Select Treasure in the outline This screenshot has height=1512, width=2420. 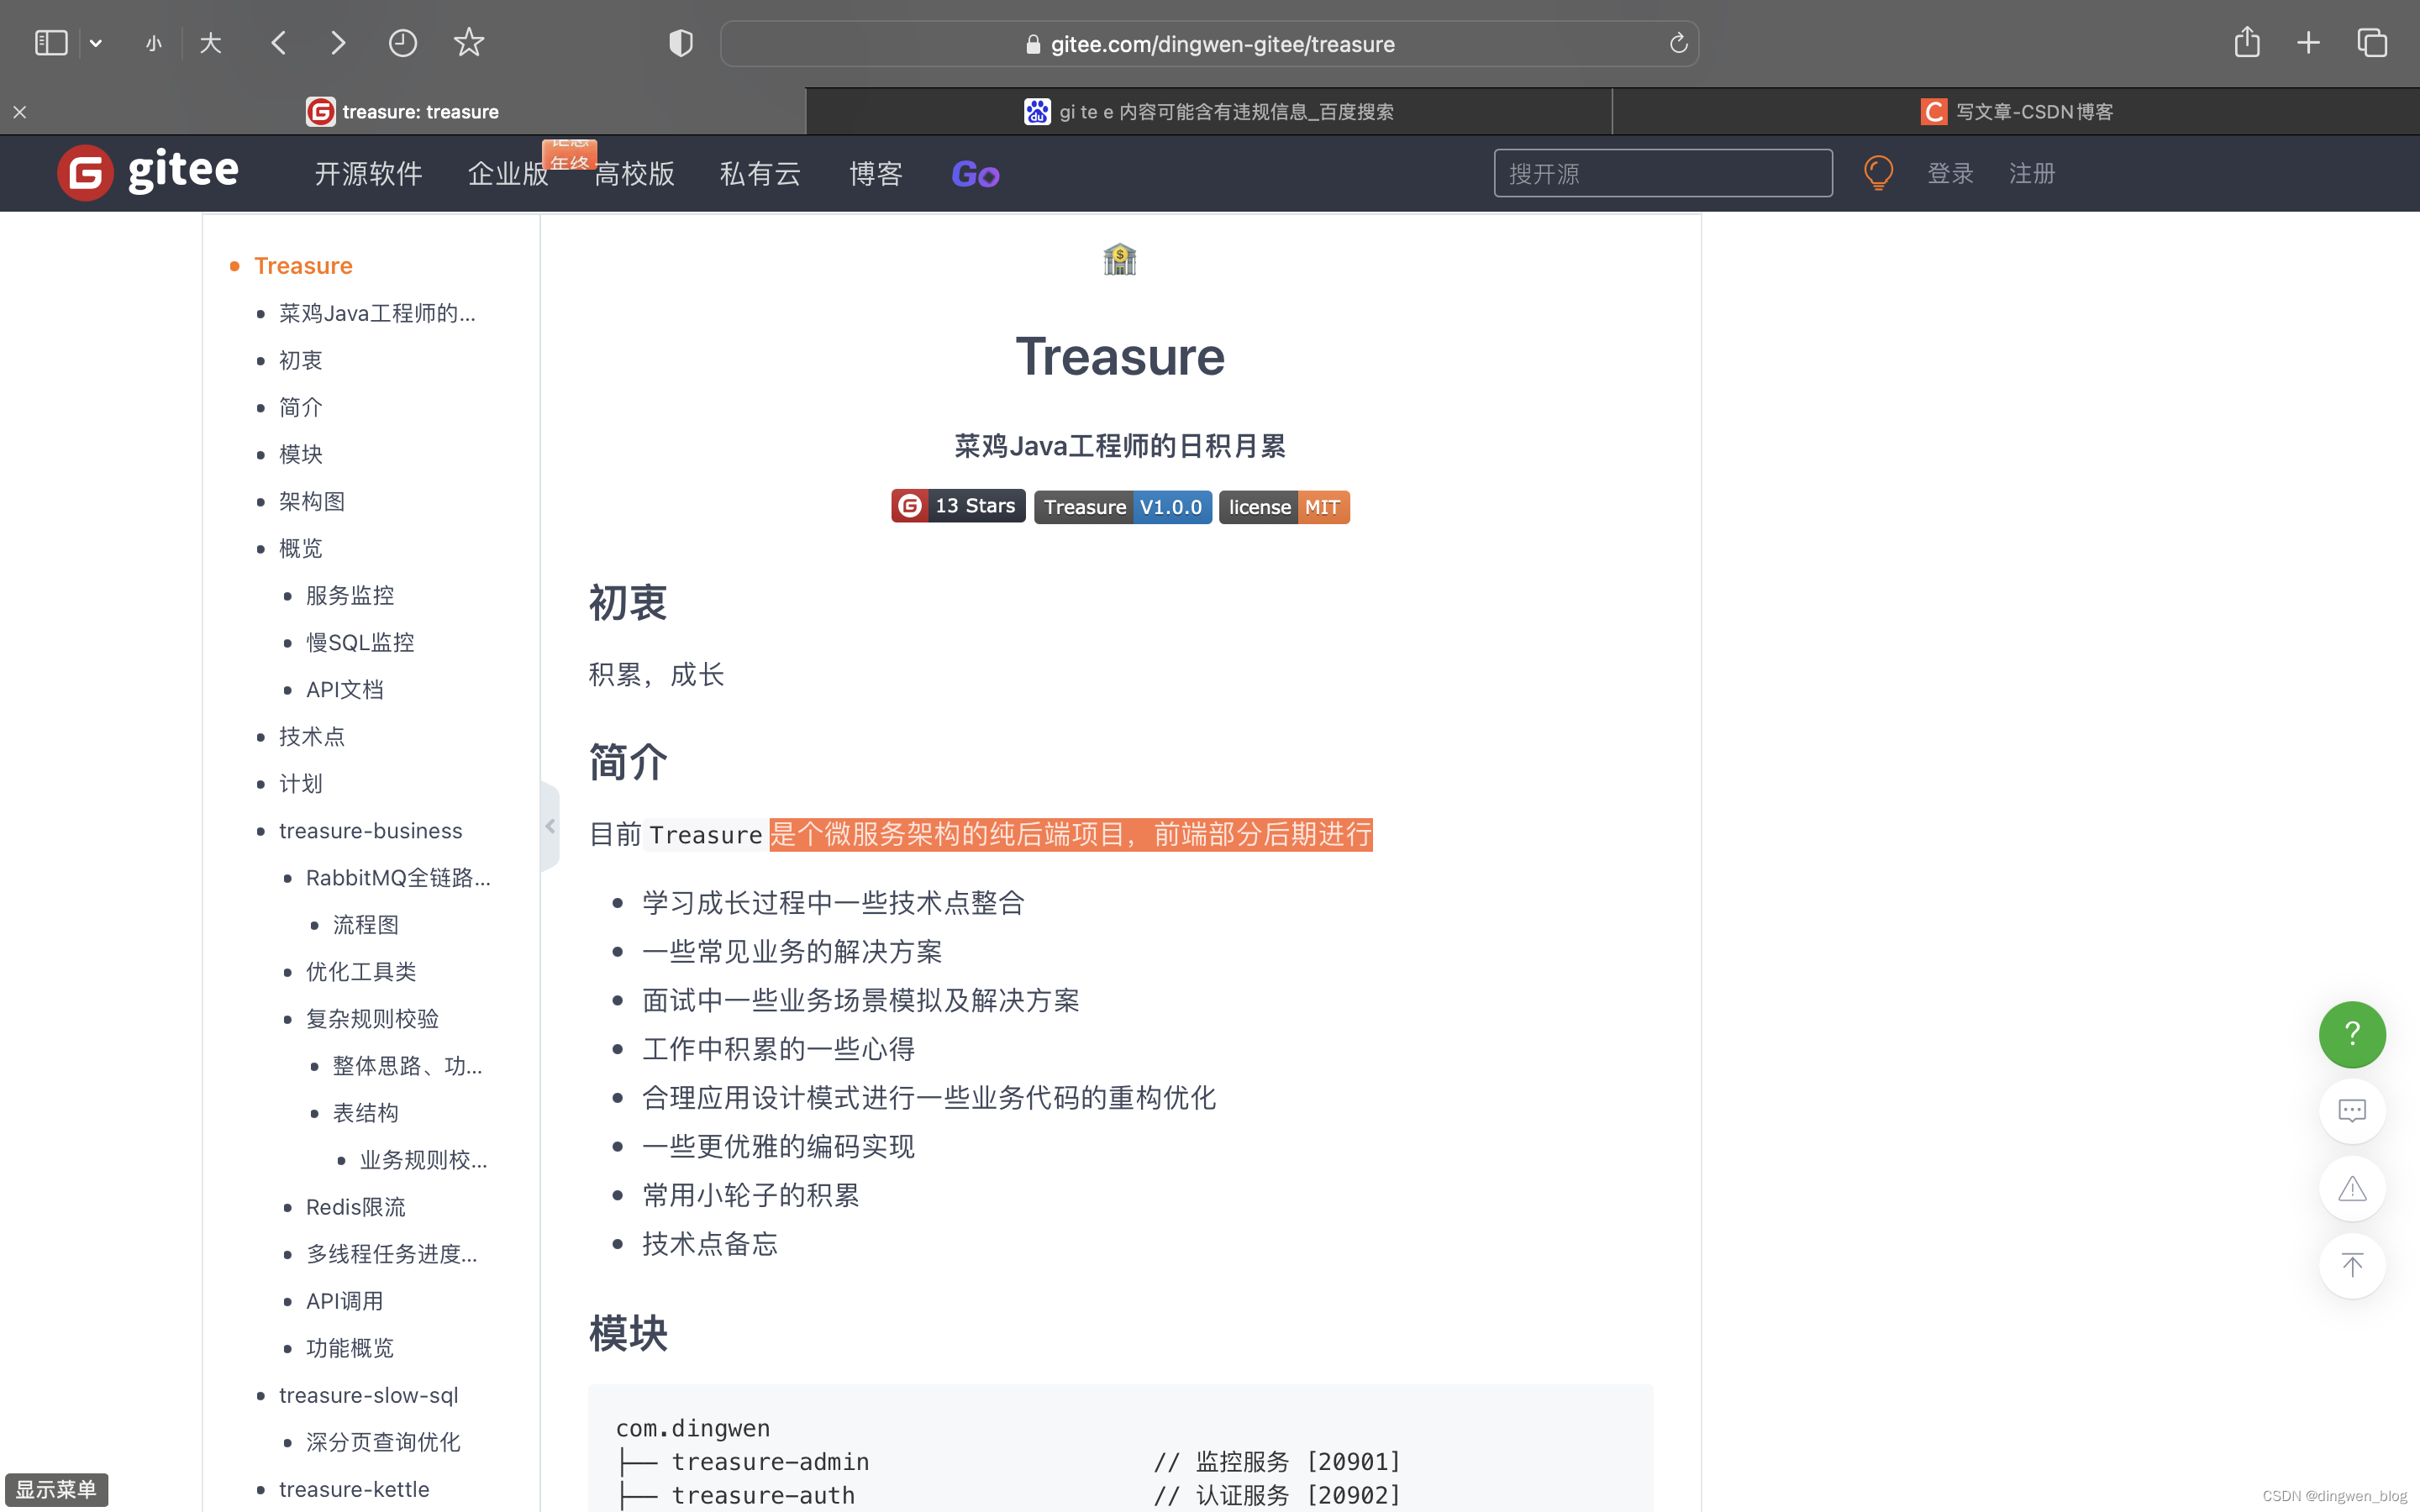click(x=303, y=266)
